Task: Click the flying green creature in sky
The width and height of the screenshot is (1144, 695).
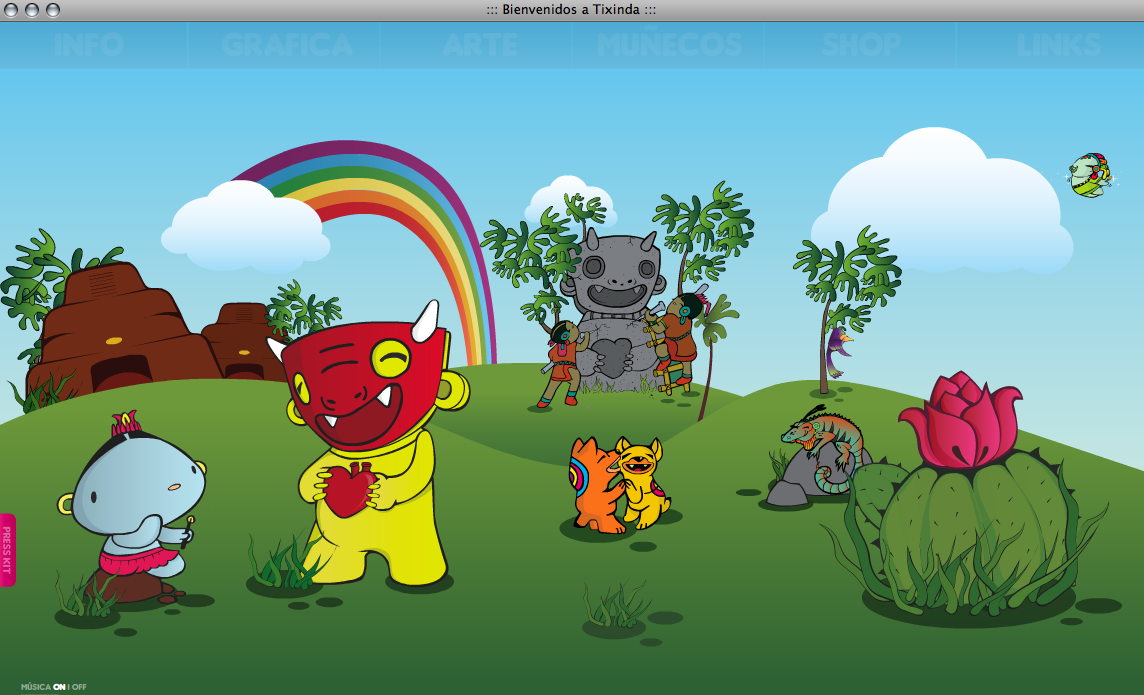Action: click(1088, 175)
